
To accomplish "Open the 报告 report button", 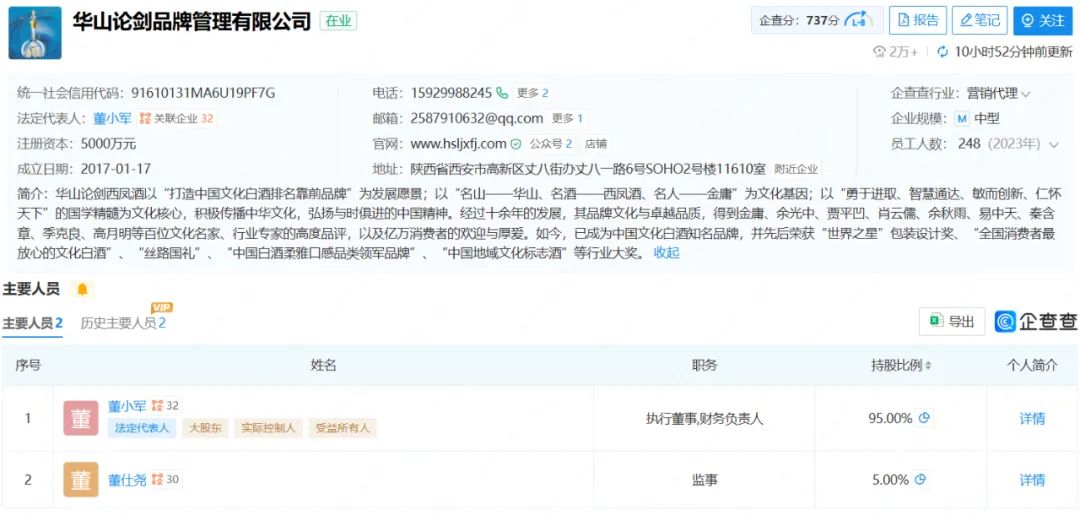I will coord(917,21).
